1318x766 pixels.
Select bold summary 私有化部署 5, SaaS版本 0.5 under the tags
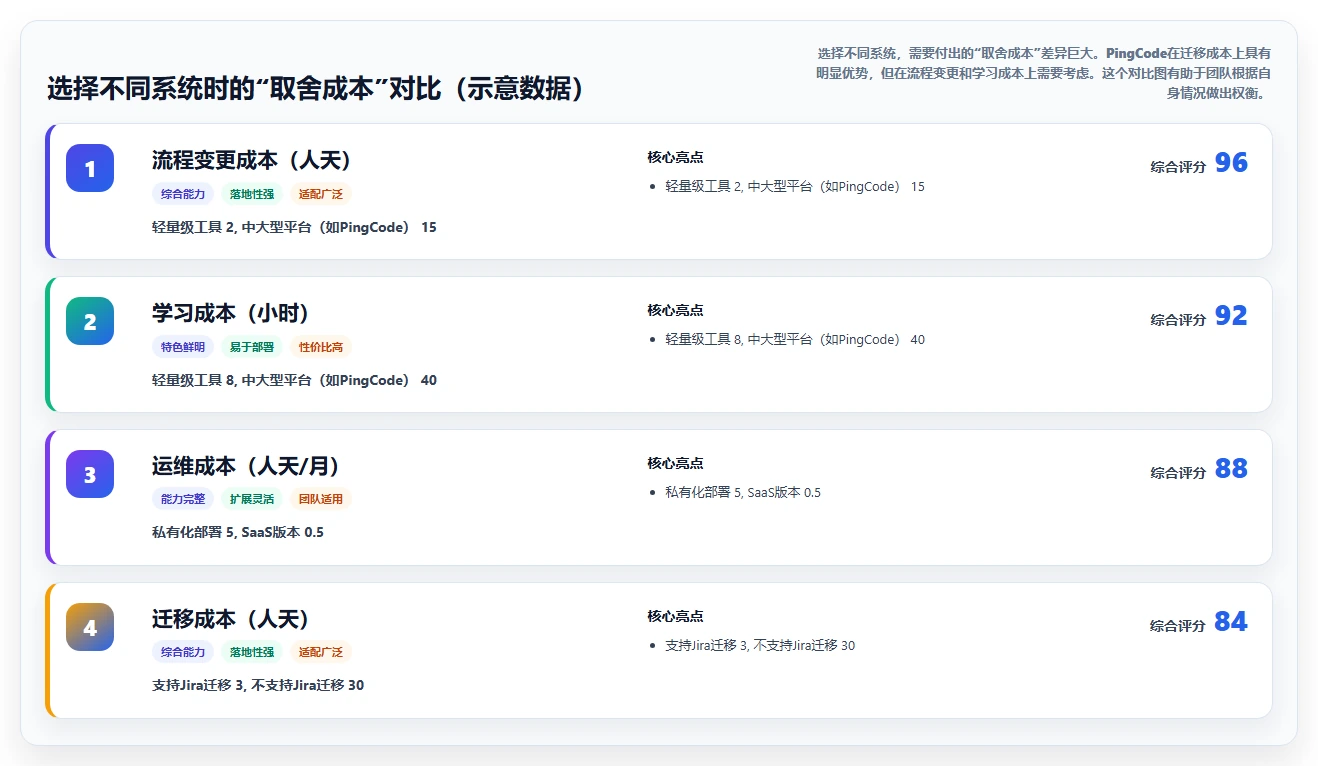(x=238, y=532)
